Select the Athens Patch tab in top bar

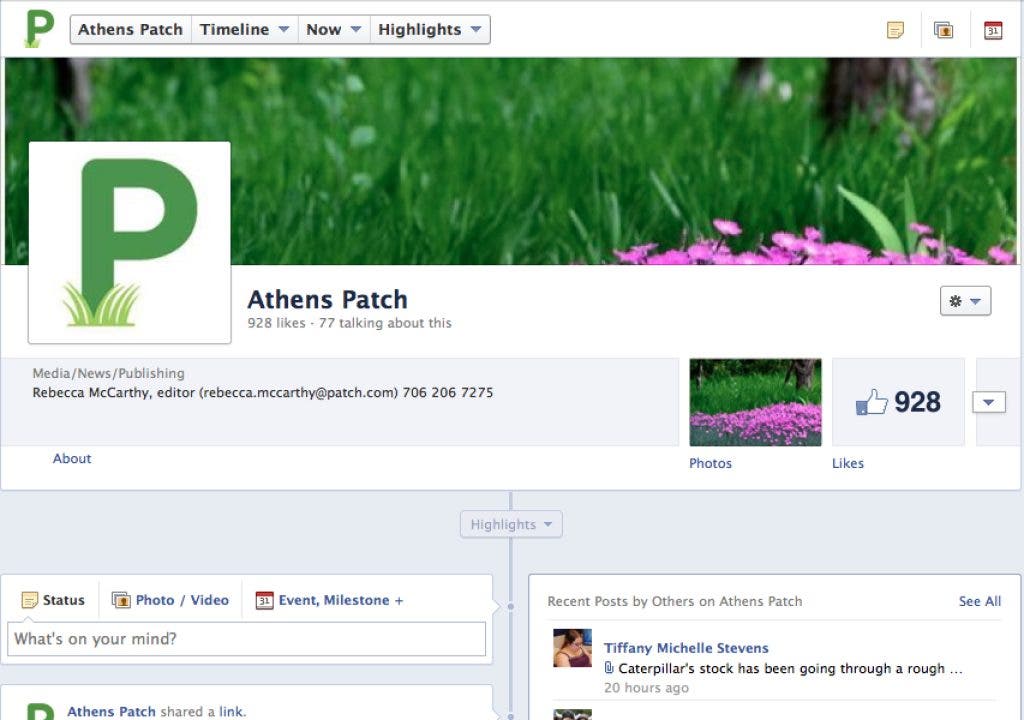click(x=131, y=29)
